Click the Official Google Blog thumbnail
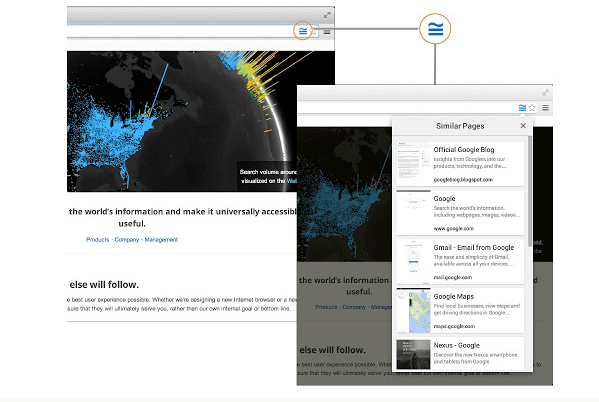 pos(413,164)
